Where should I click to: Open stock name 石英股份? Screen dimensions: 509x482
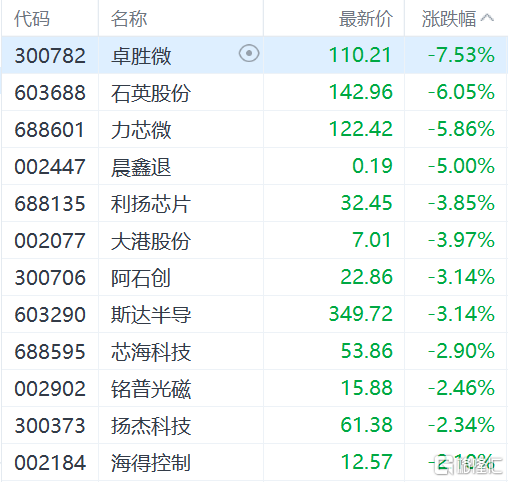click(x=151, y=93)
